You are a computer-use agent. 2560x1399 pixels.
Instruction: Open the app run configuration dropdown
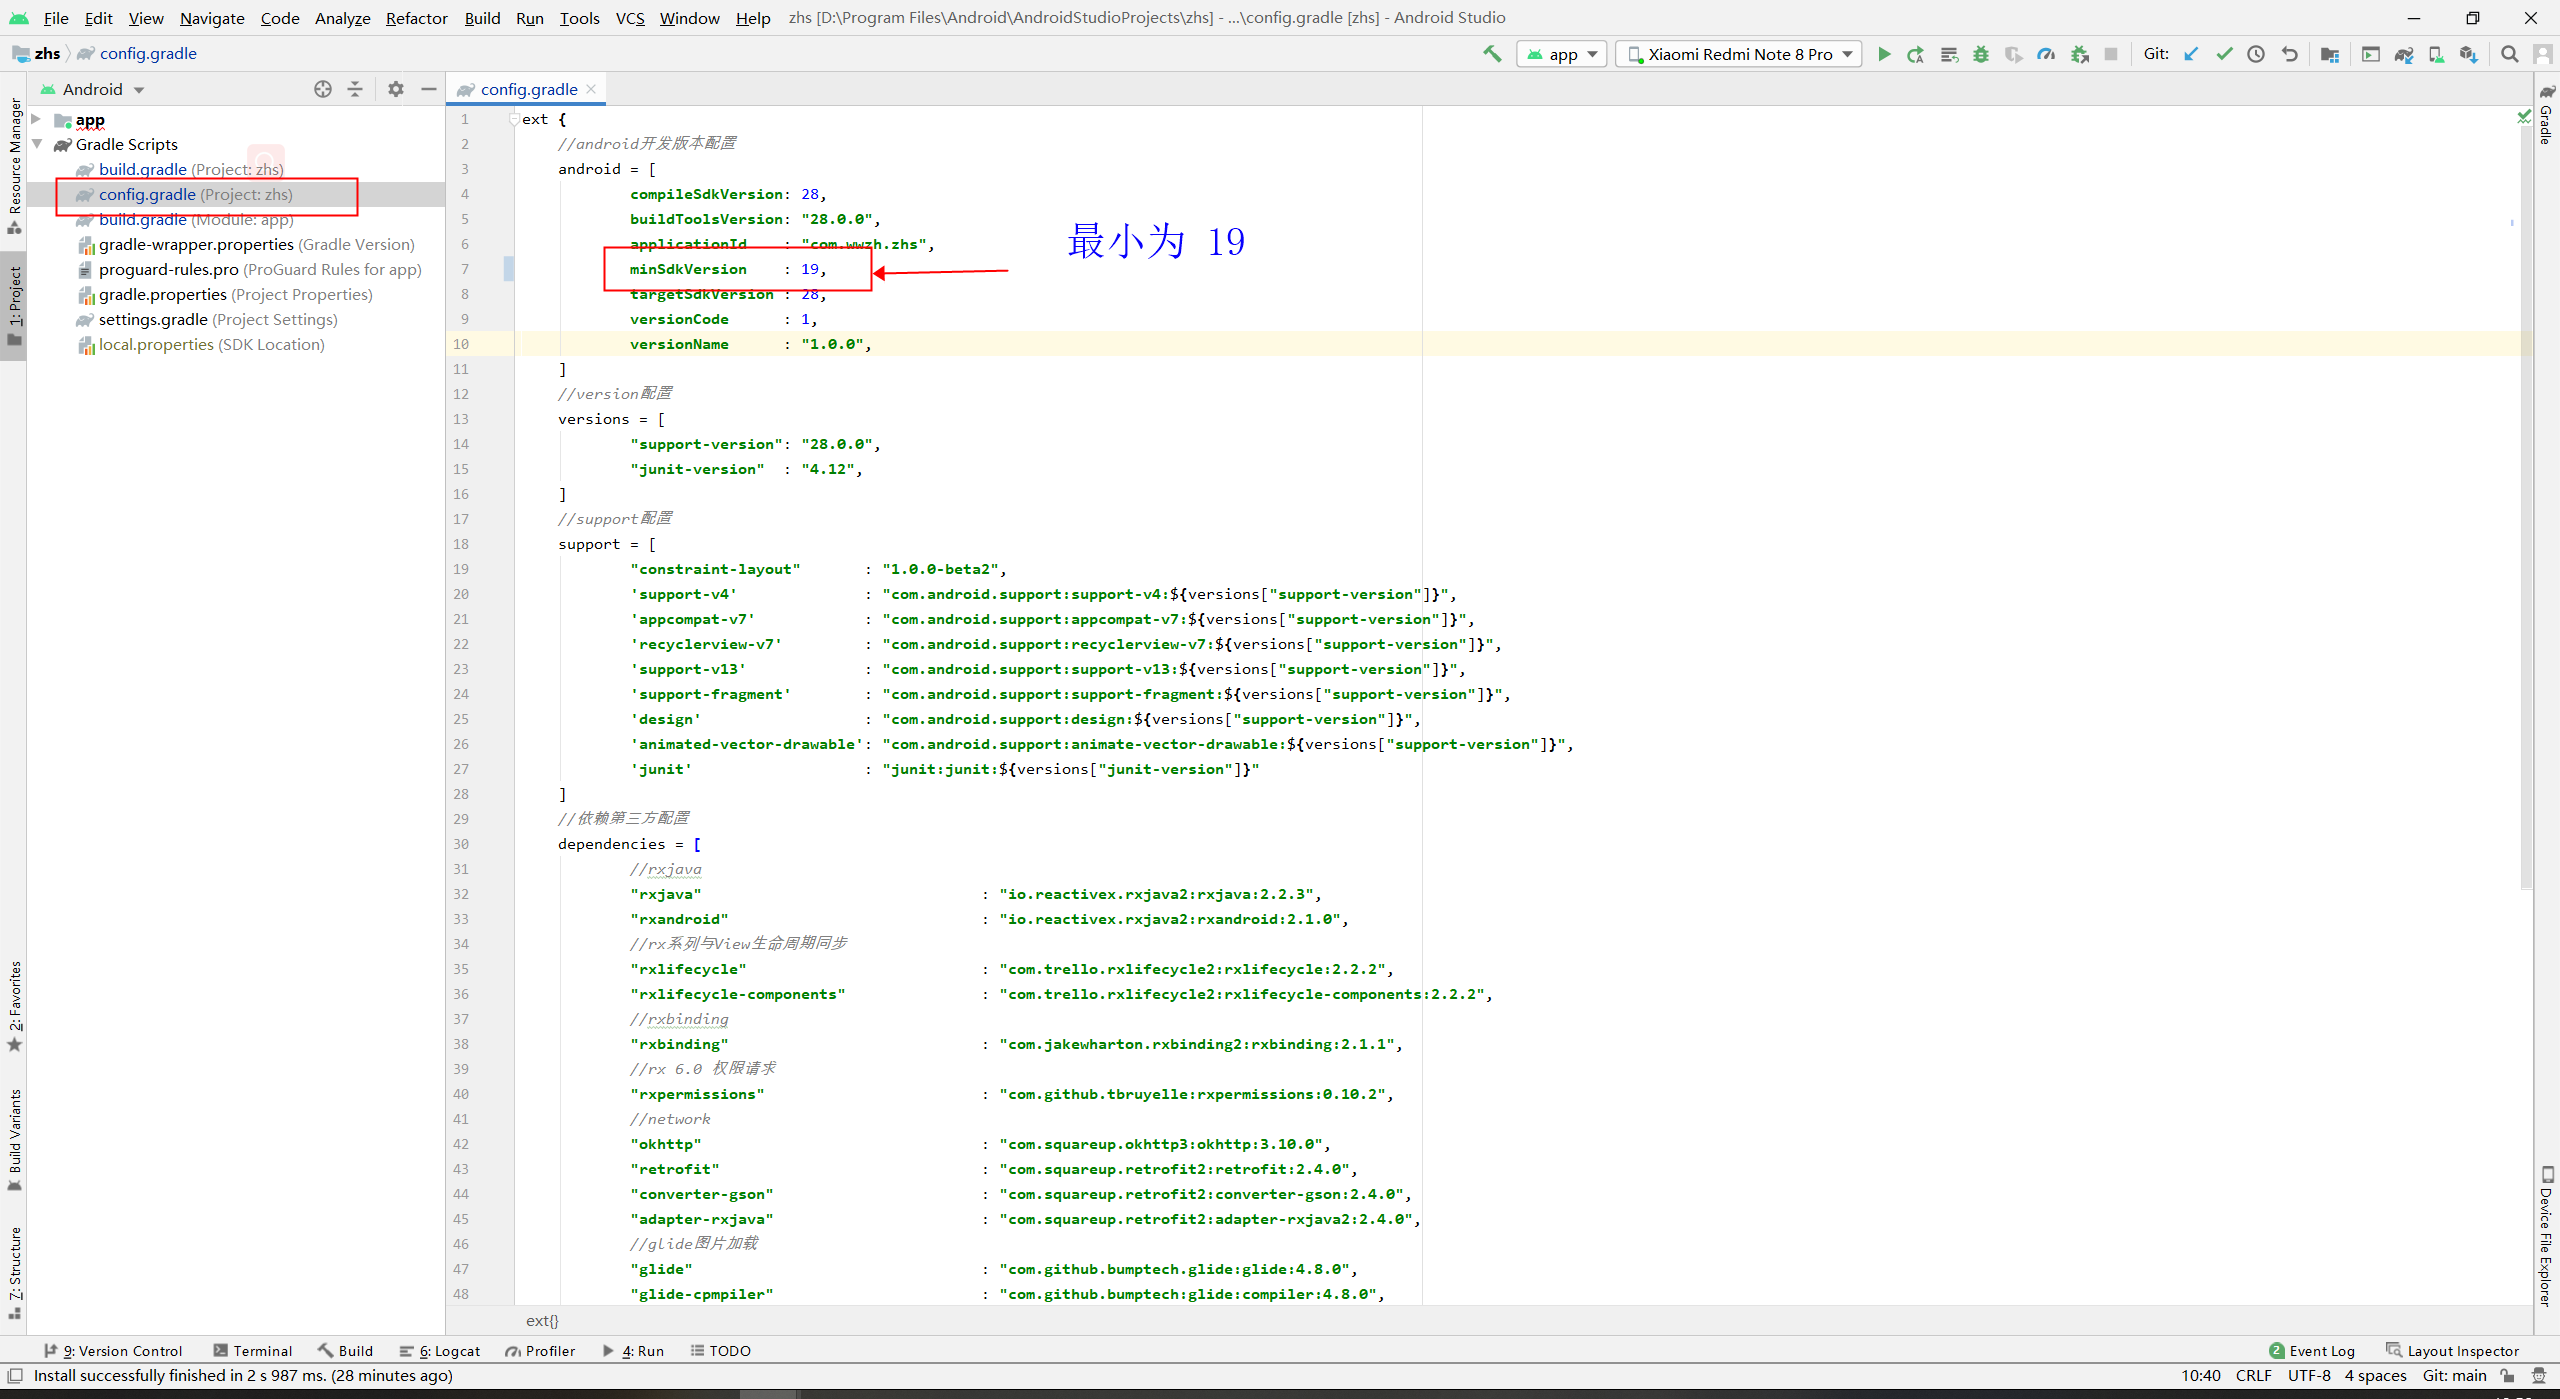point(1562,54)
